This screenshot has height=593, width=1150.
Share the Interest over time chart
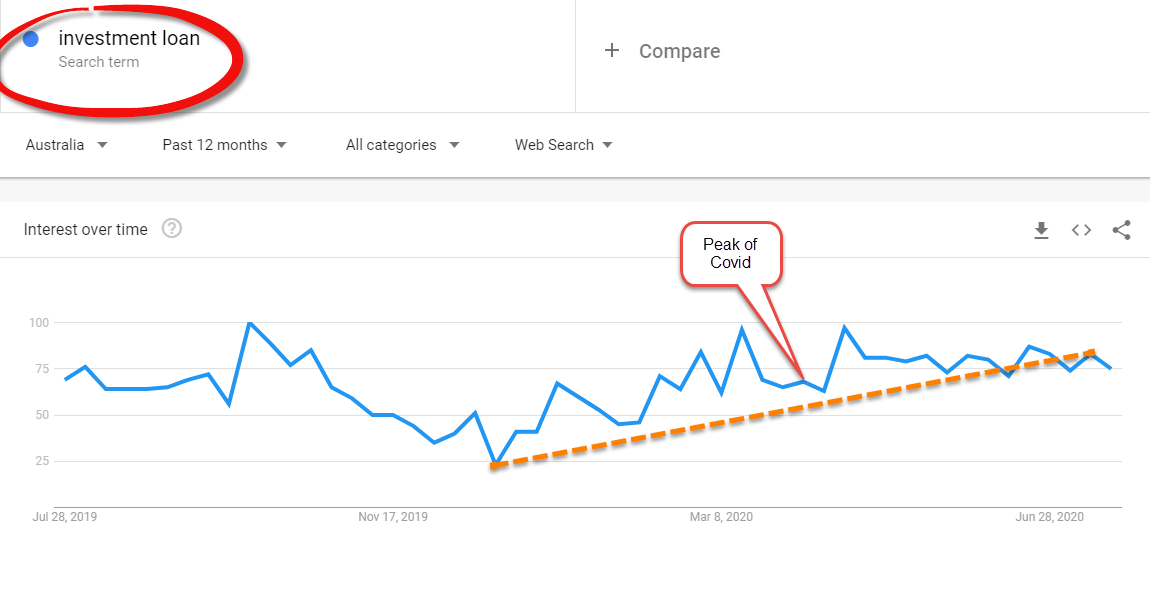click(1121, 230)
